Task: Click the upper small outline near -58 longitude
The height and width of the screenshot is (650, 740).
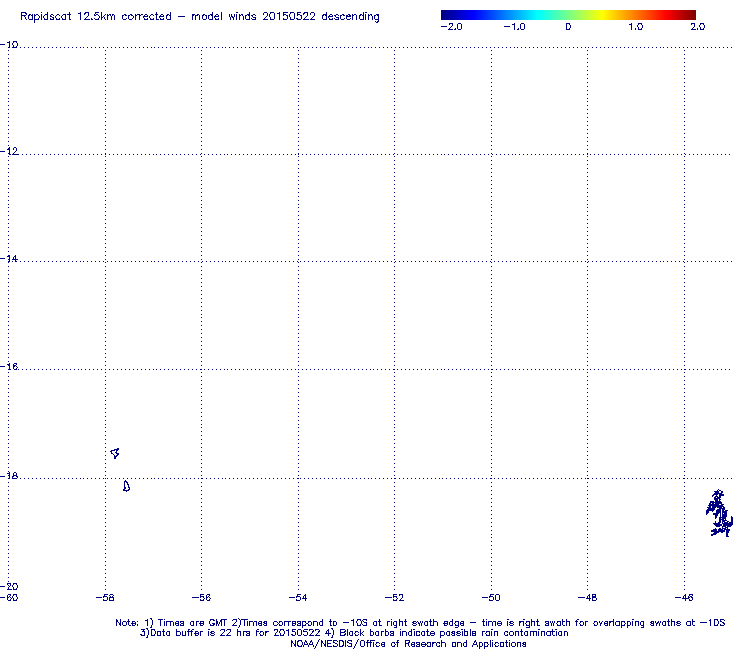Action: tap(115, 453)
